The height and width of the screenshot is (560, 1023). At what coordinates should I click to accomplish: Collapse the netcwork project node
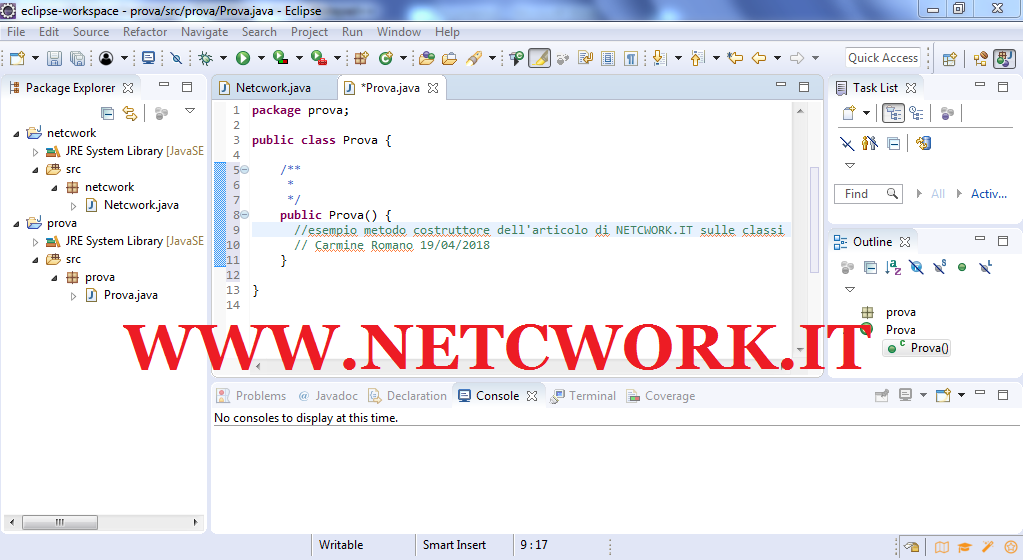tap(17, 133)
